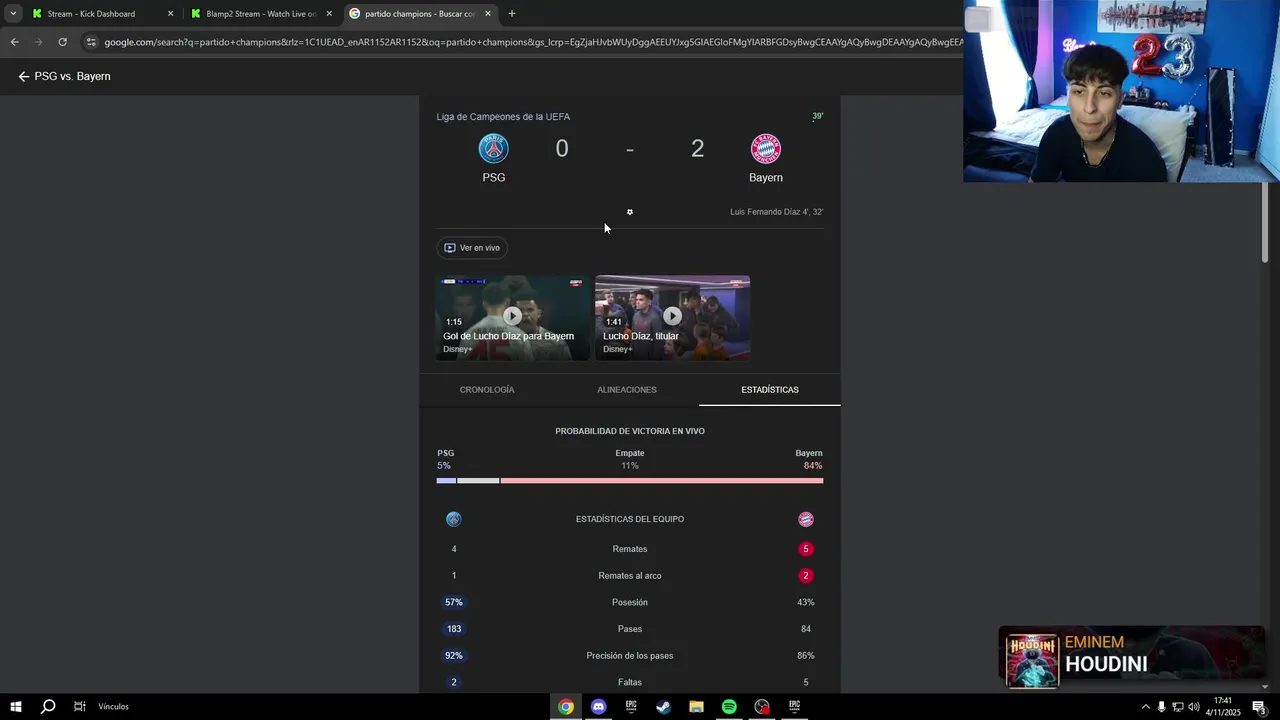The width and height of the screenshot is (1280, 720).
Task: Play the Lucho Díaz, titular video
Action: pos(672,317)
